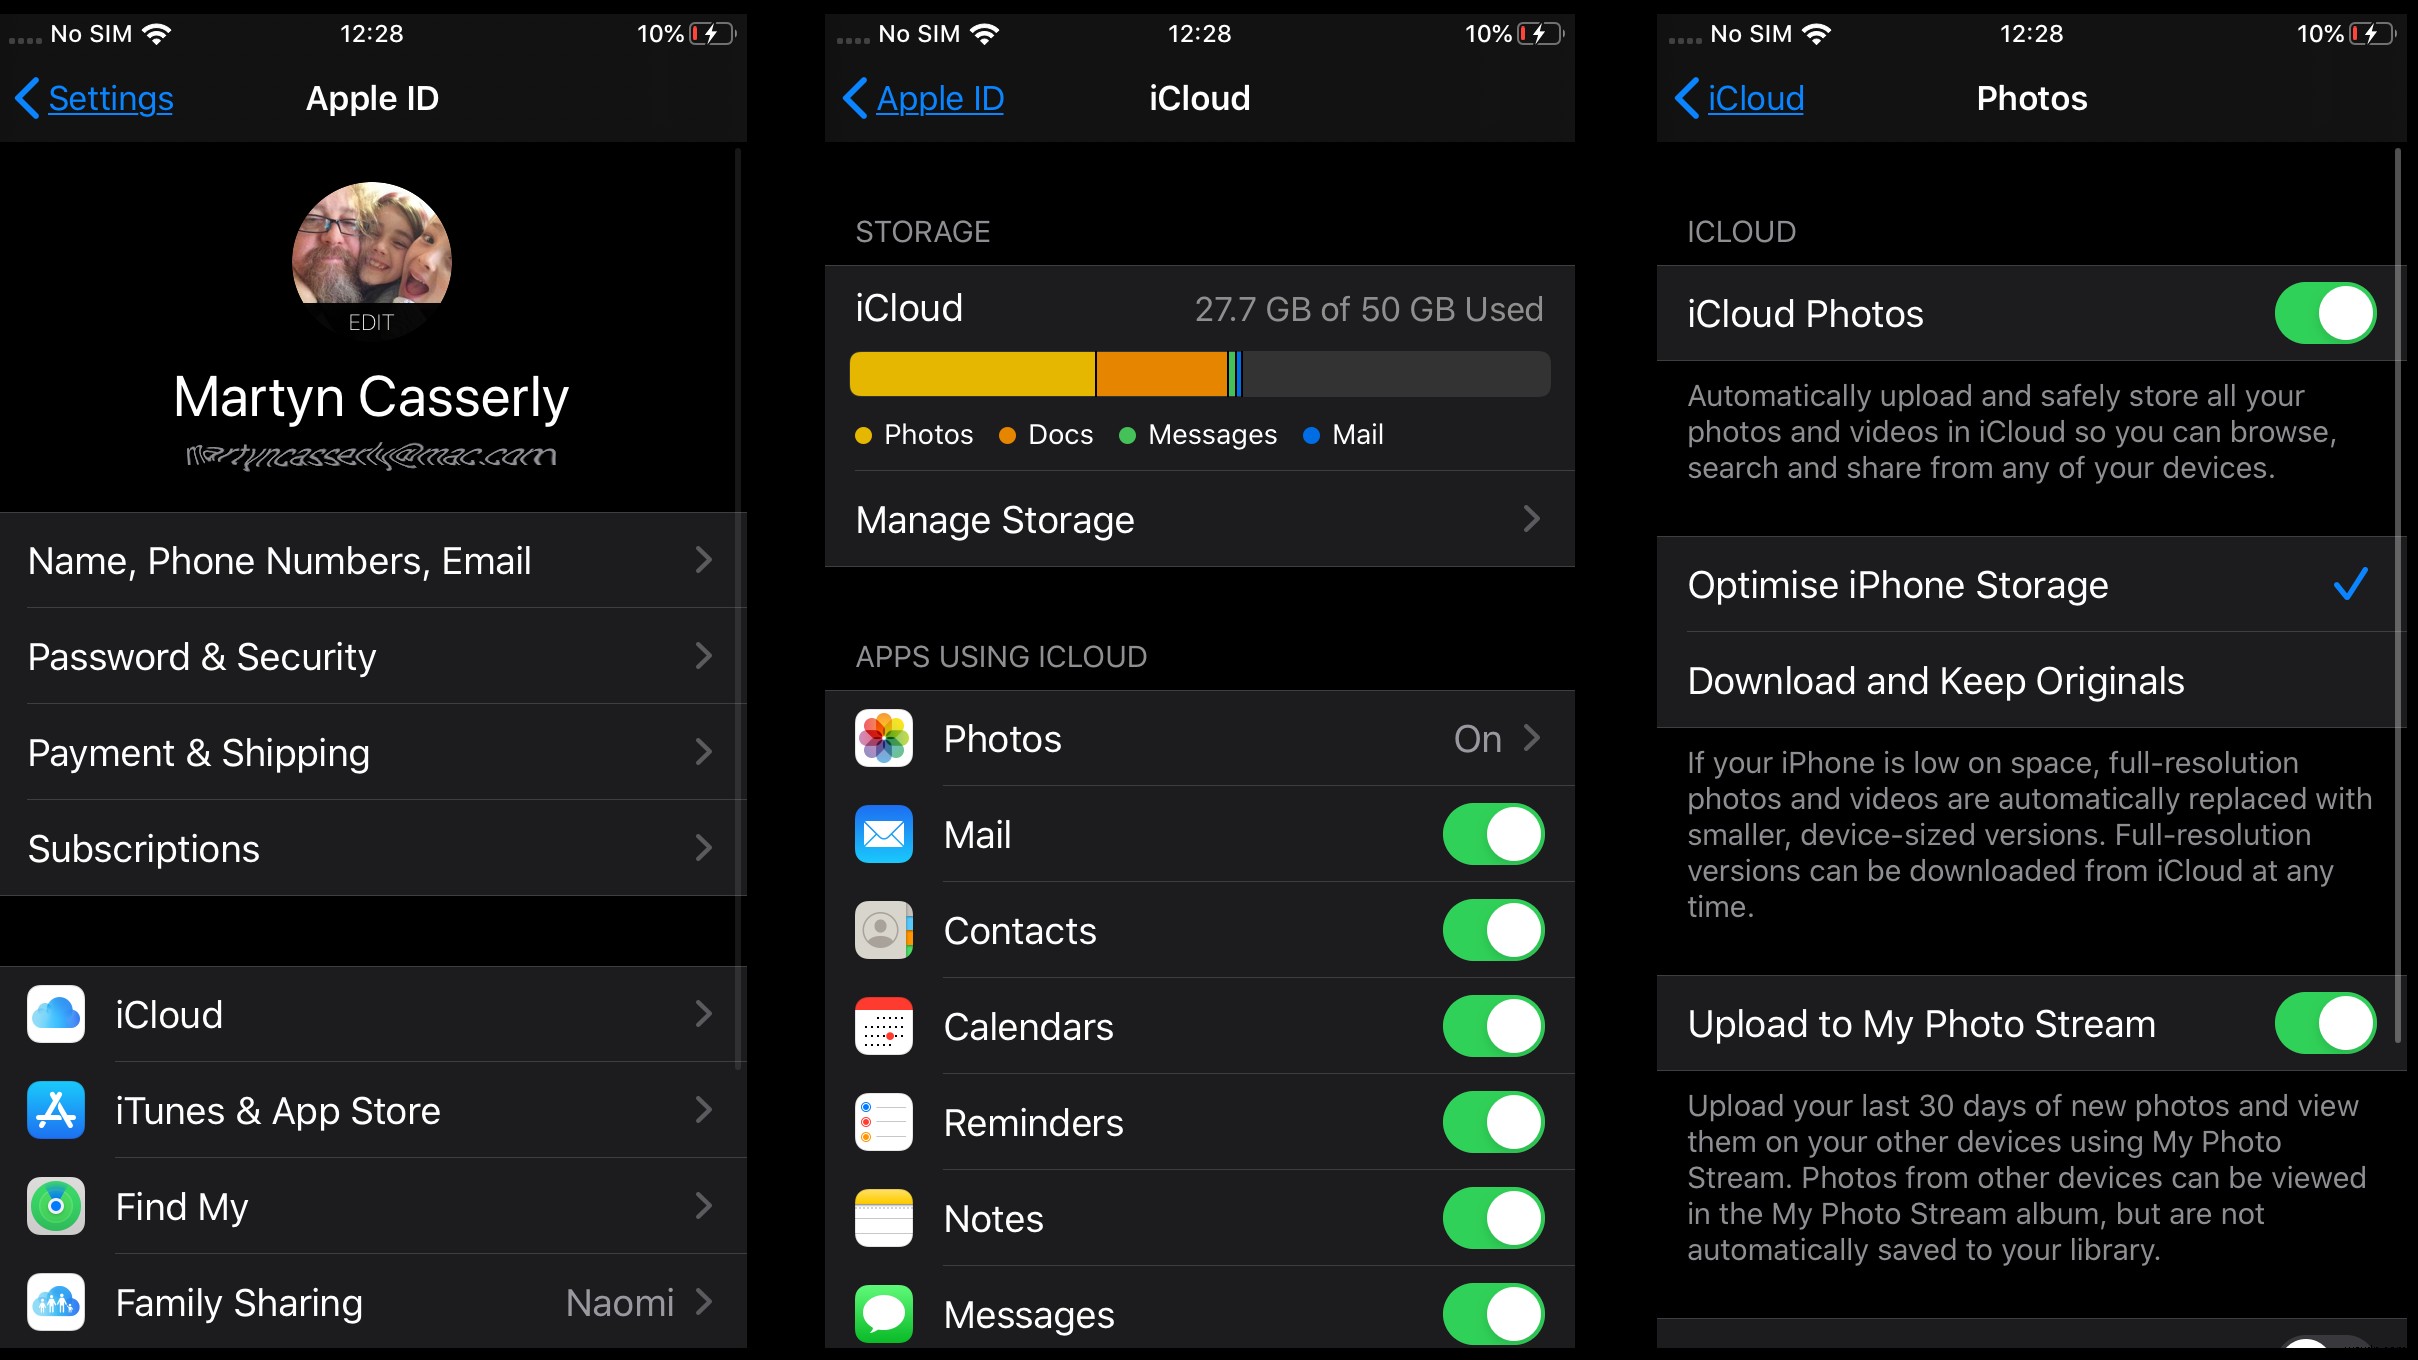Select the Subscriptions menu item
The image size is (2418, 1360).
[372, 850]
